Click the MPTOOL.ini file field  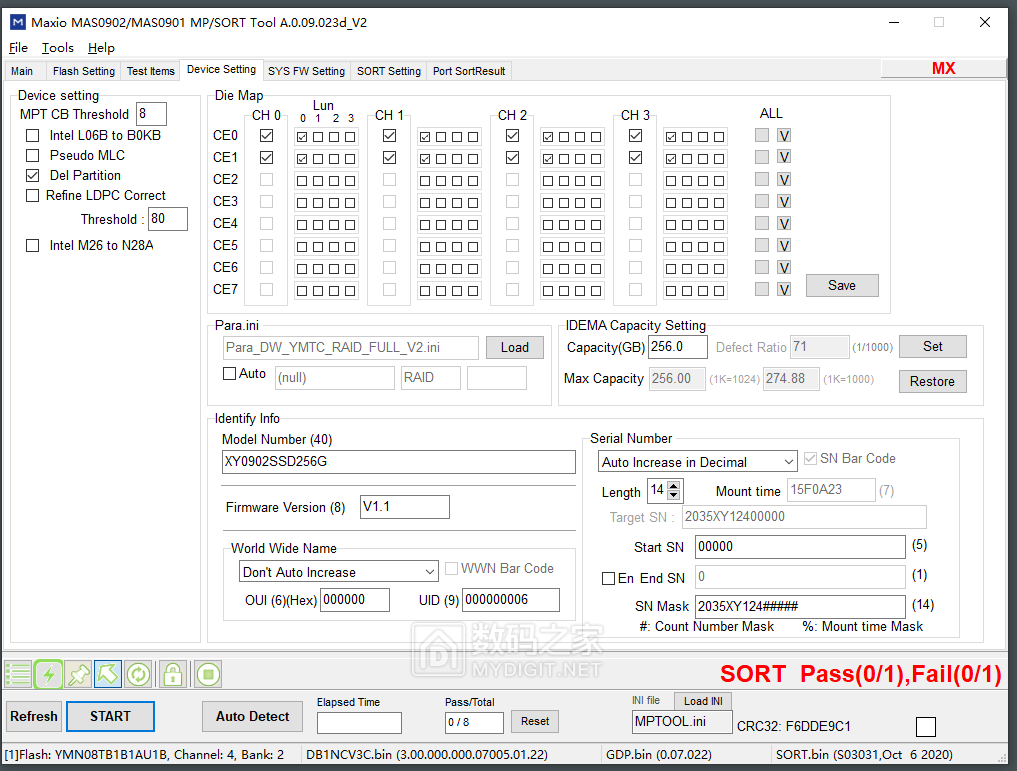coord(682,722)
